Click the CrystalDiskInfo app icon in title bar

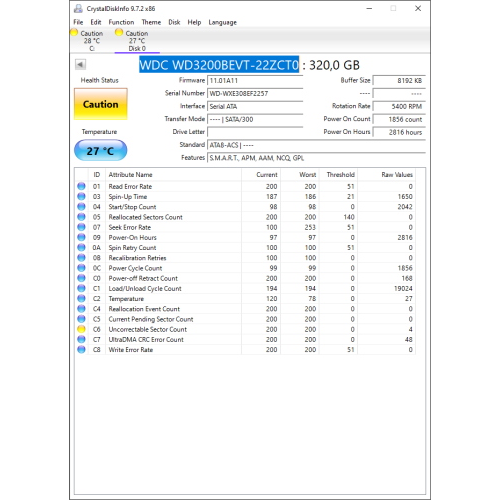pos(78,9)
